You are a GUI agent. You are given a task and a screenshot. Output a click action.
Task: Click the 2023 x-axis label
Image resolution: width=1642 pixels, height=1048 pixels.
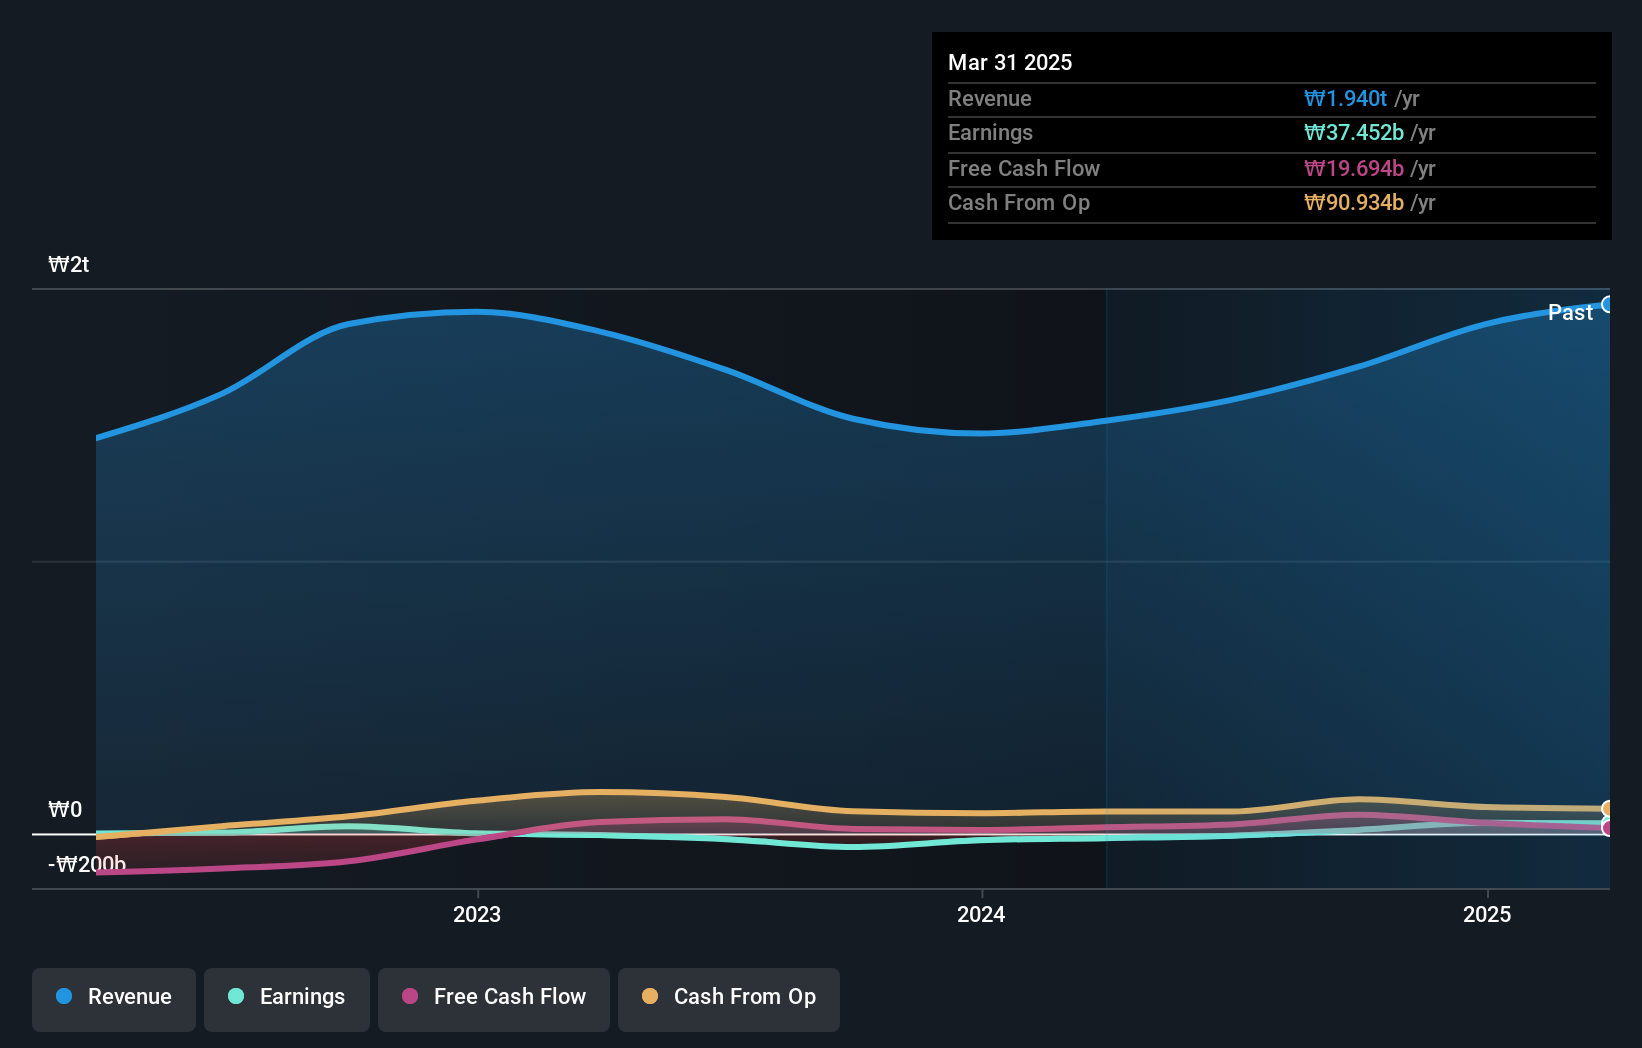pos(477,914)
